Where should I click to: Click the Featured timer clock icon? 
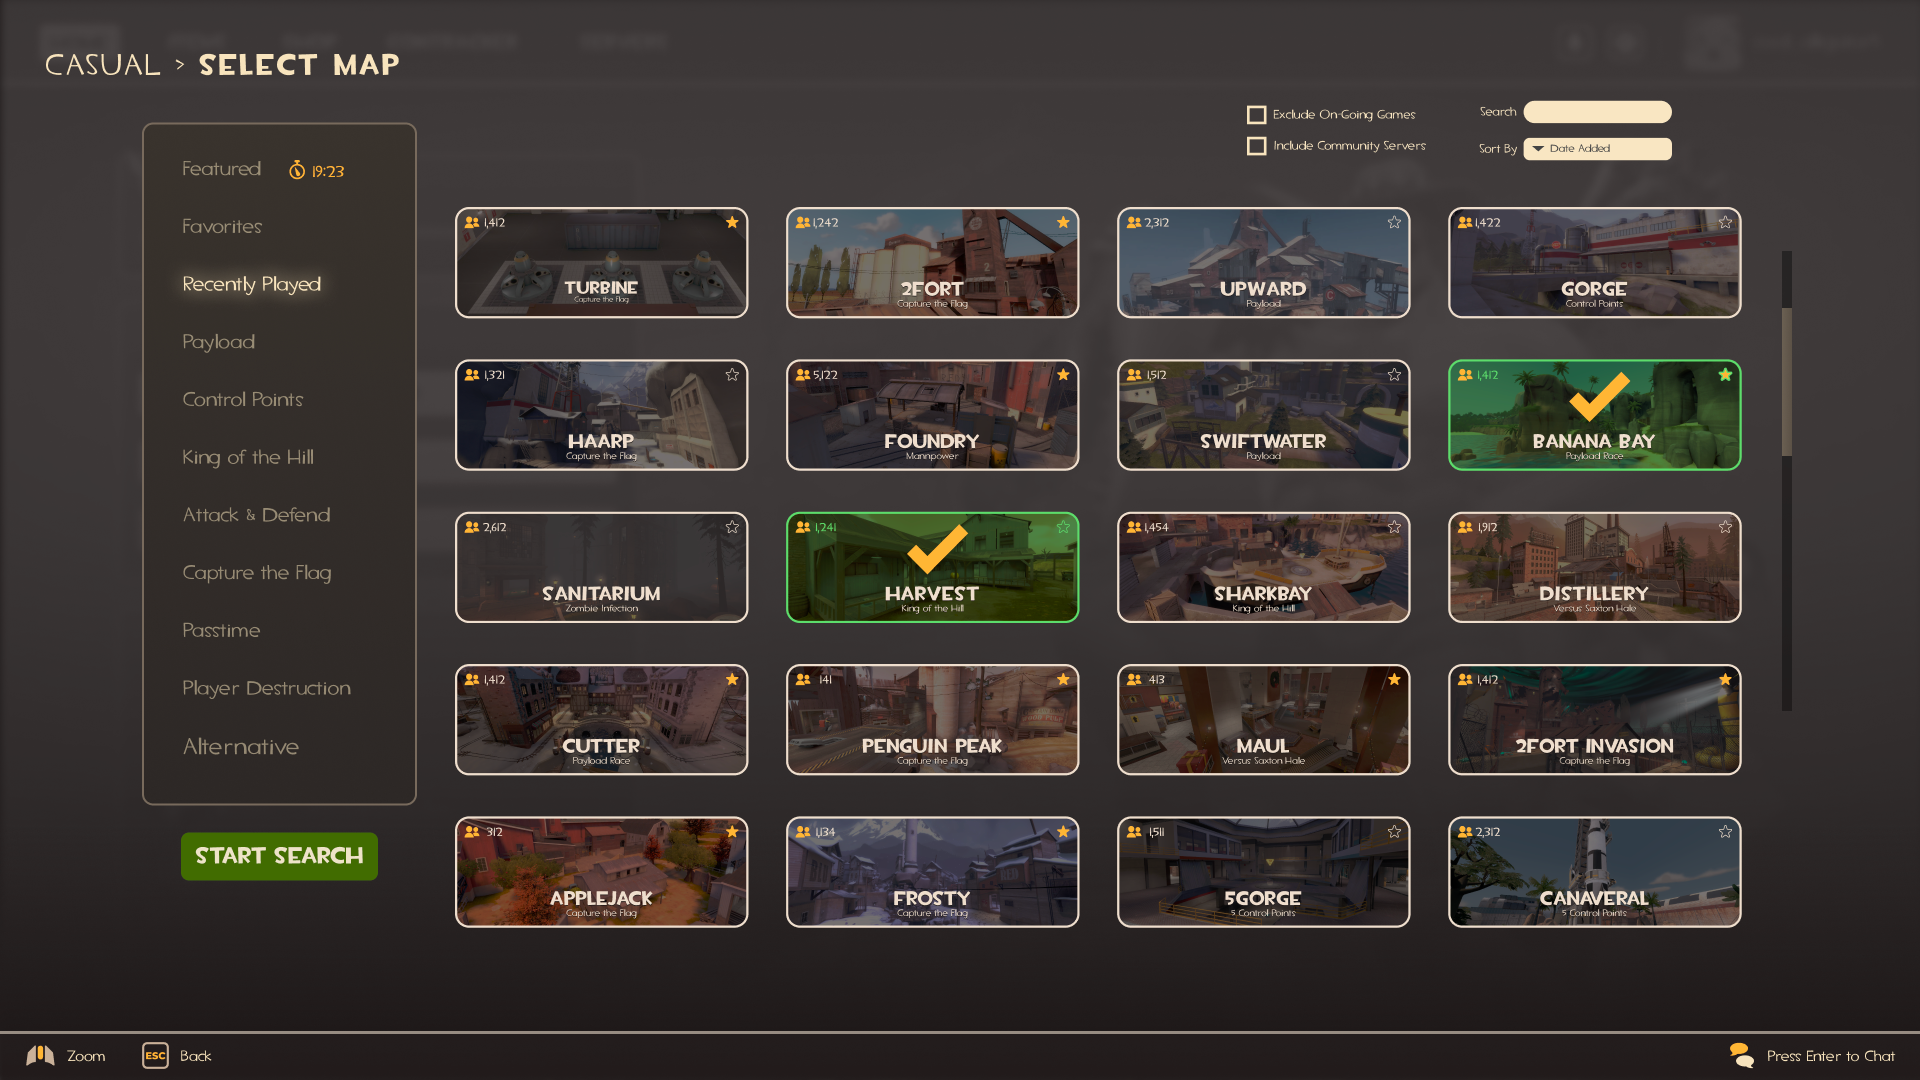click(297, 170)
